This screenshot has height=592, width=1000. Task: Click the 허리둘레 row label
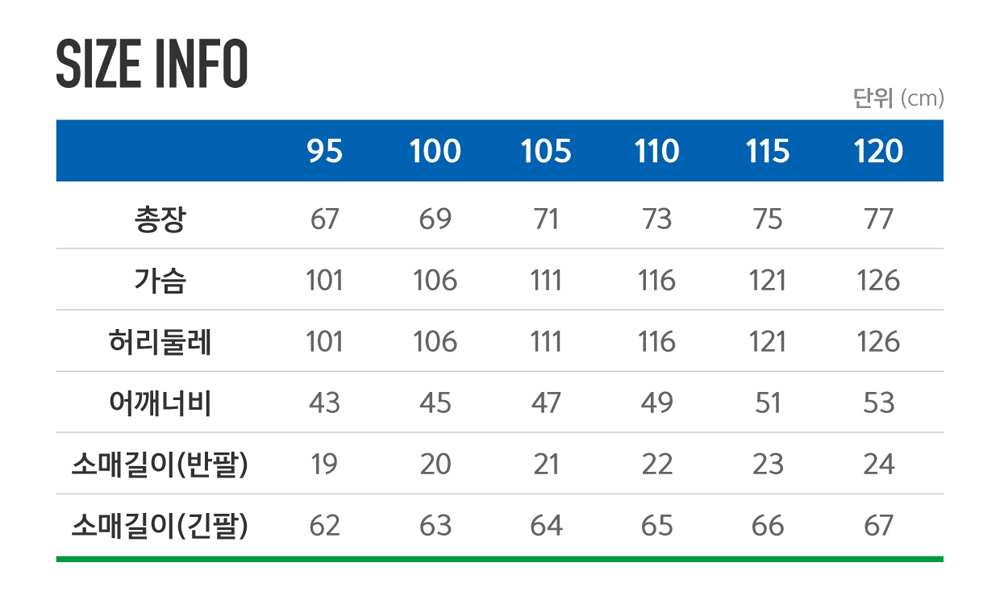tap(159, 342)
